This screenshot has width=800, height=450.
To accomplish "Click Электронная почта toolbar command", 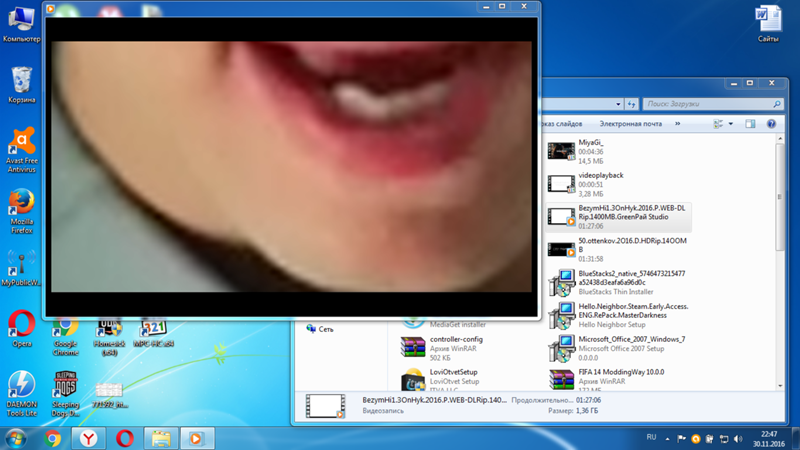I will (x=631, y=123).
